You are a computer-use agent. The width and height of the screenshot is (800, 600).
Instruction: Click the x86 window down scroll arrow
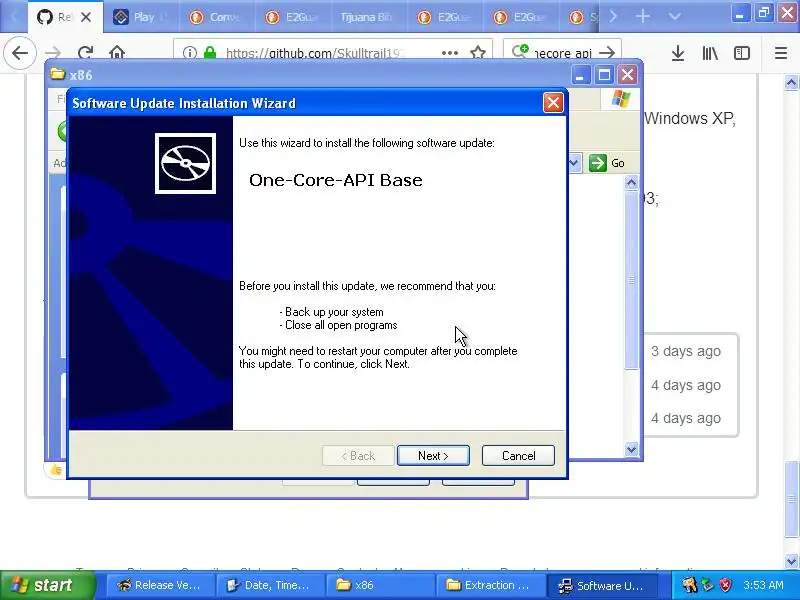(631, 449)
